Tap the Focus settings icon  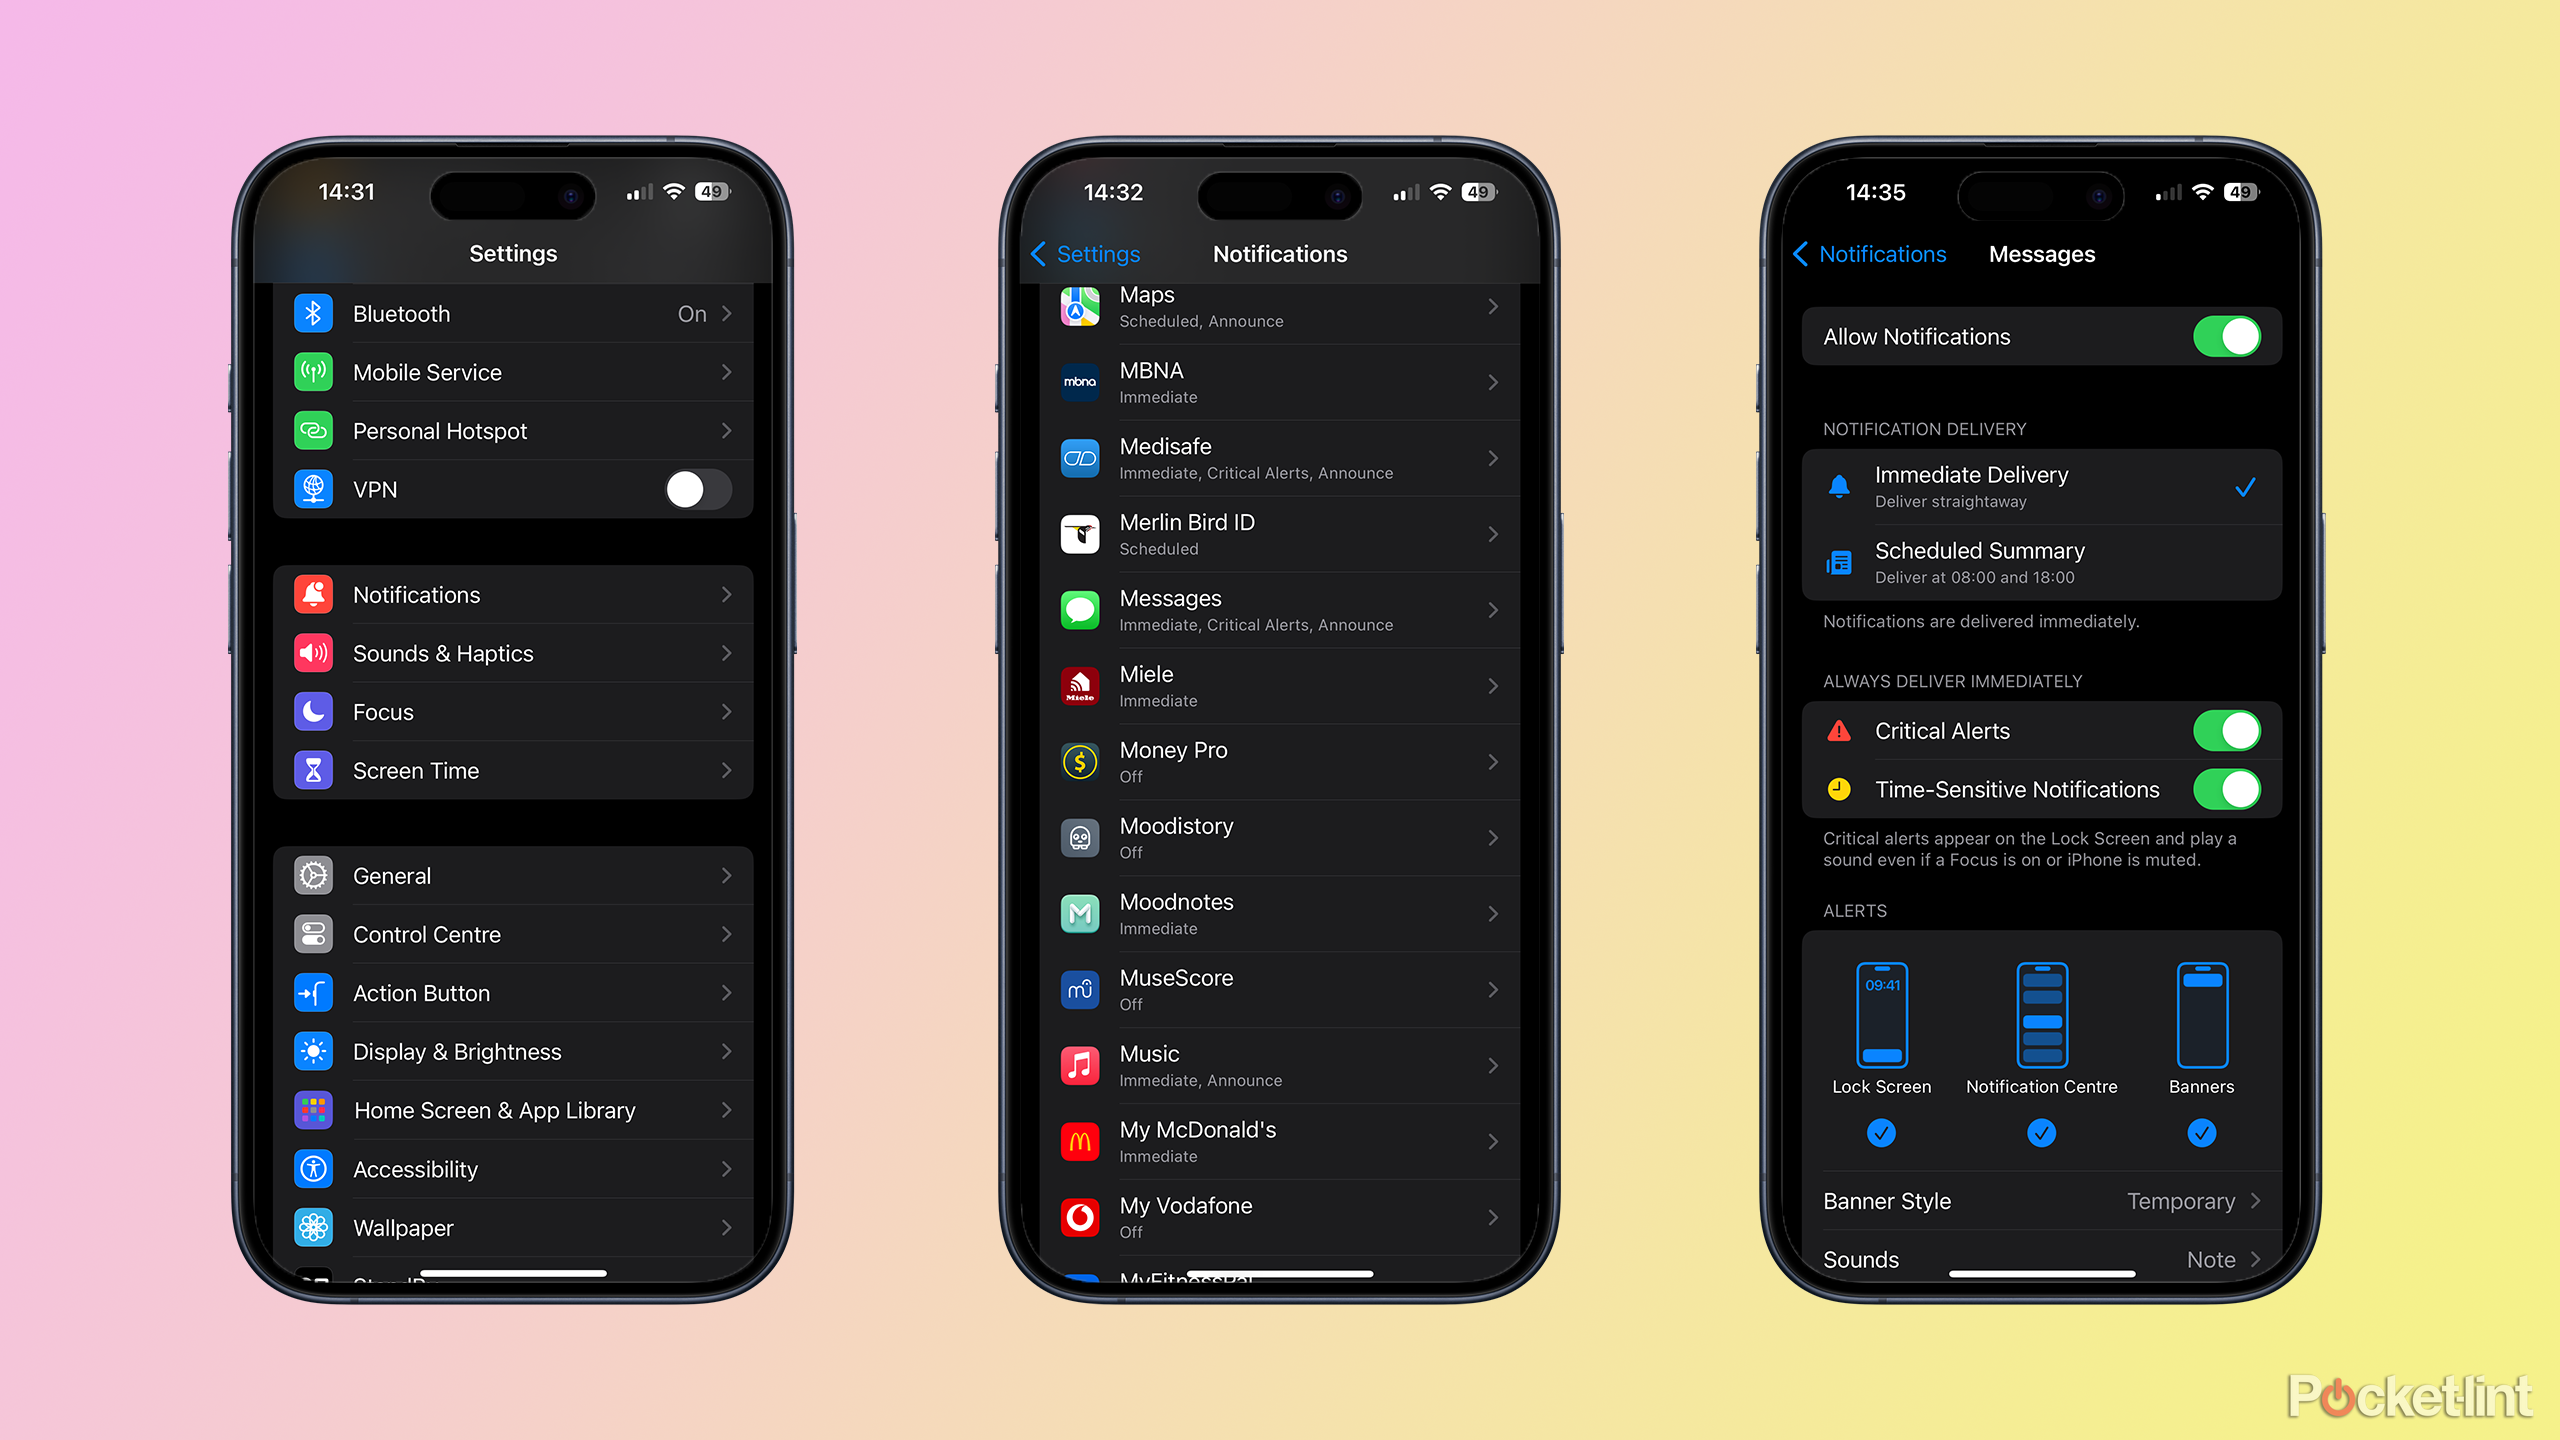tap(316, 710)
